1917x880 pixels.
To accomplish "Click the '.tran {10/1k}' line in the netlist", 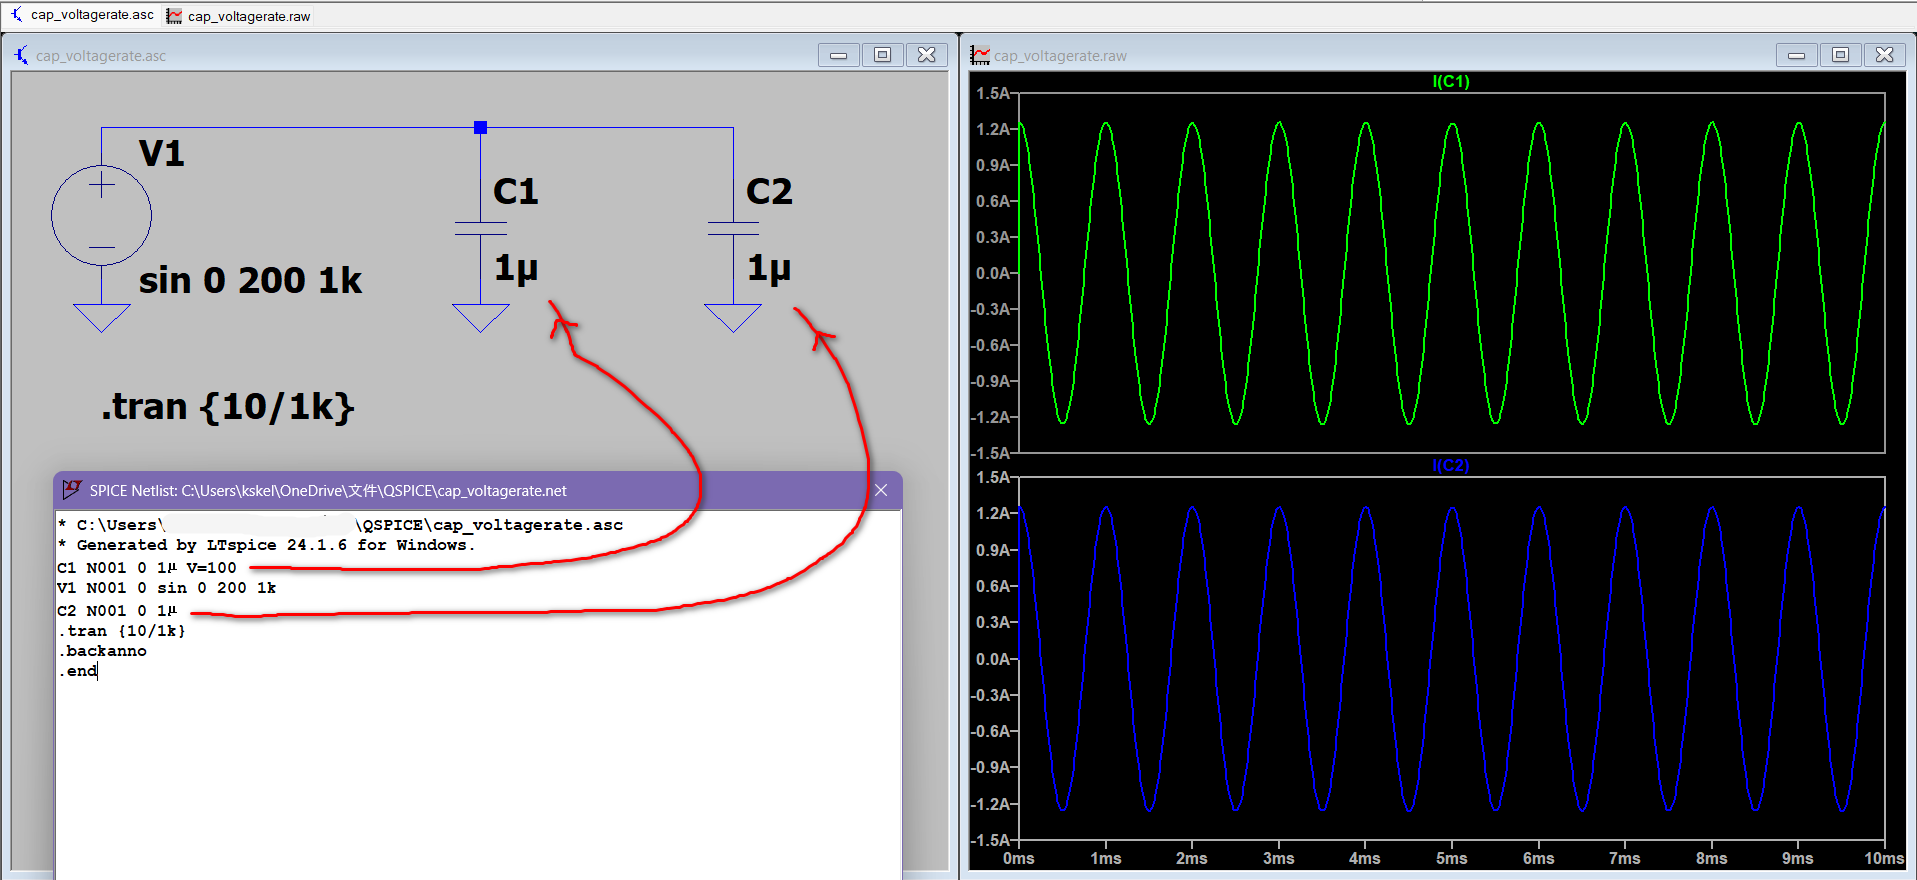I will point(122,631).
